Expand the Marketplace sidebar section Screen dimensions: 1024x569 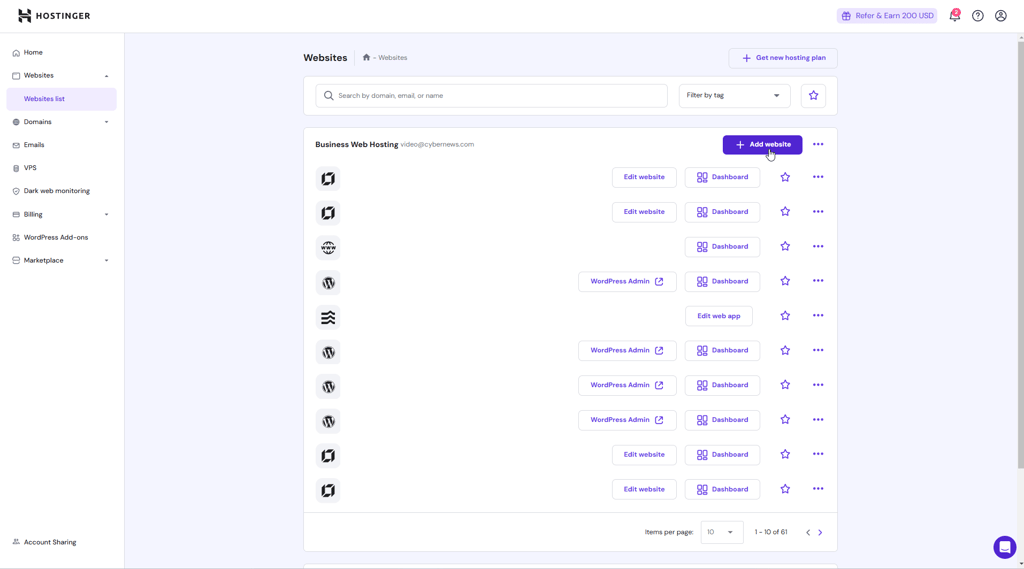[x=106, y=261]
